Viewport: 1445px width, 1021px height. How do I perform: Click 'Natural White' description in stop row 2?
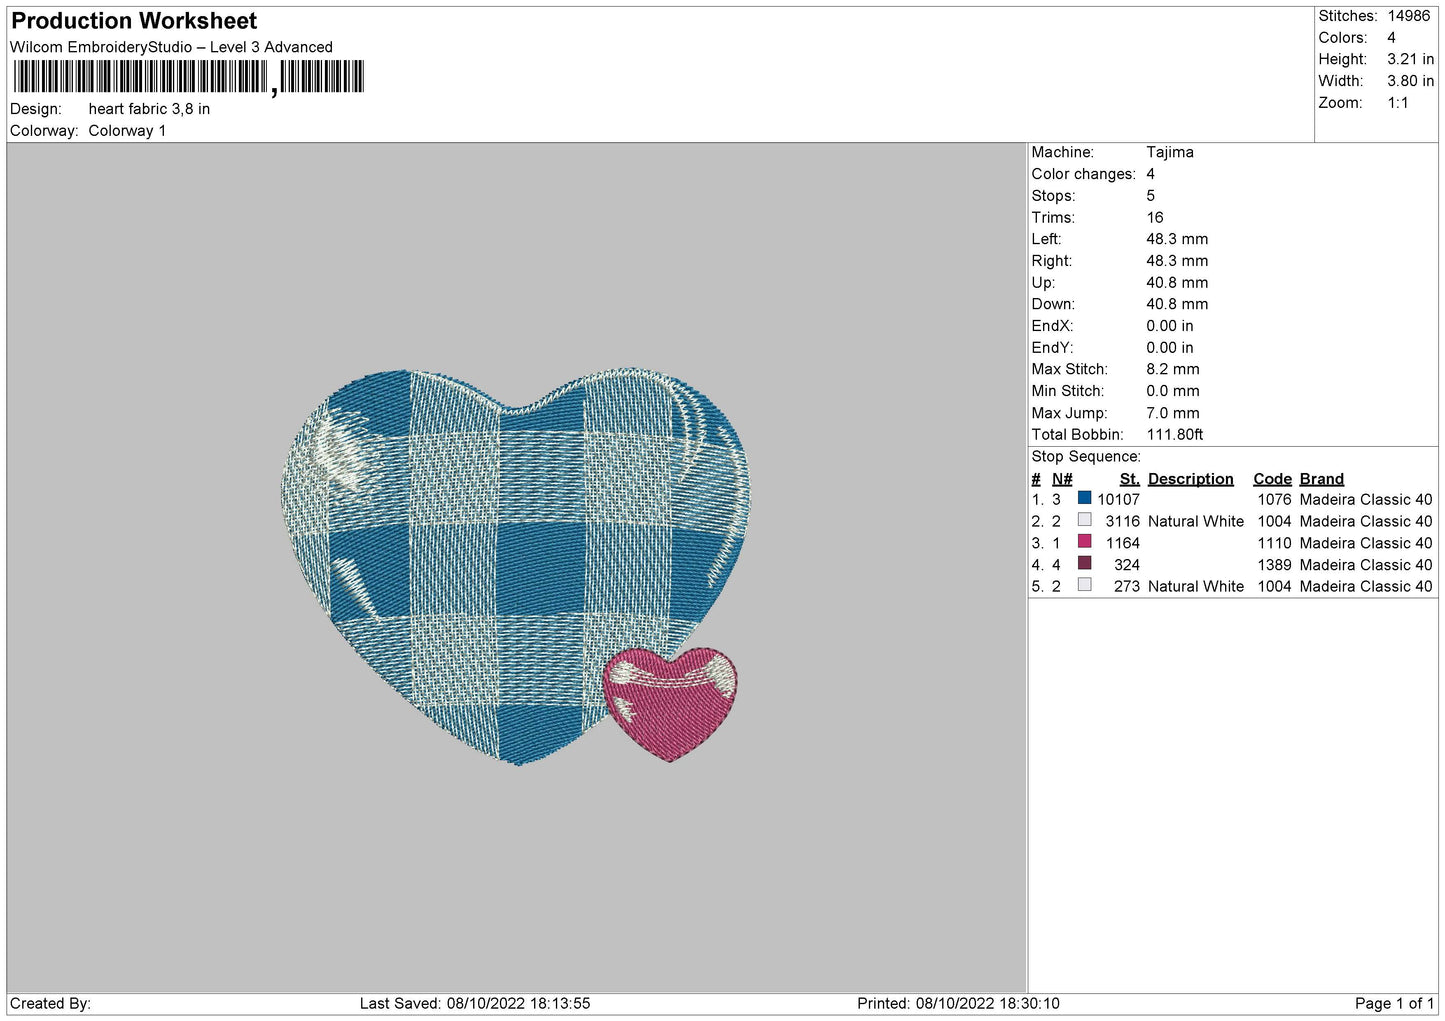pyautogui.click(x=1196, y=522)
